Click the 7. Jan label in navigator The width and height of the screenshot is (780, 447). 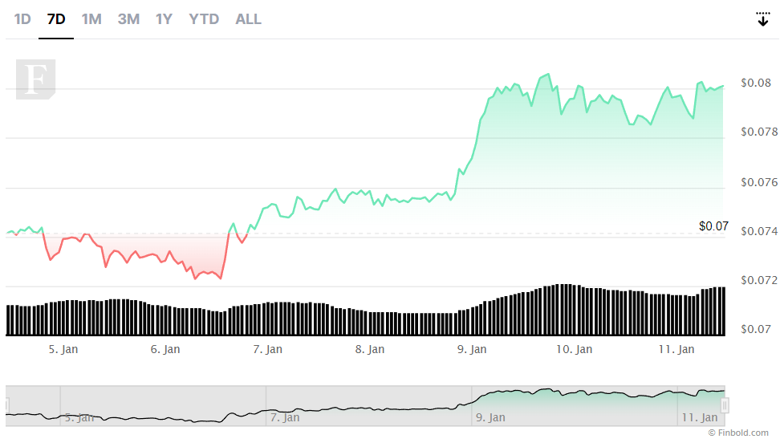tap(284, 416)
